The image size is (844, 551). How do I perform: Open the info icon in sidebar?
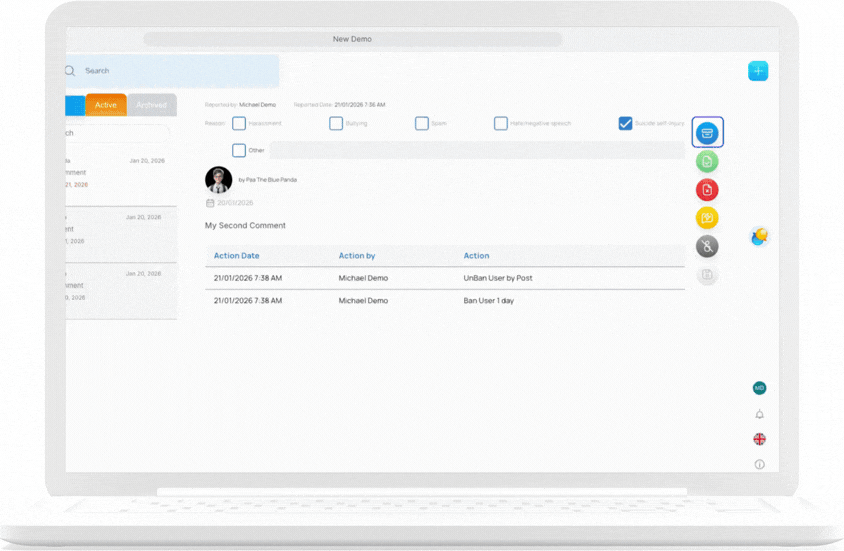(x=759, y=464)
